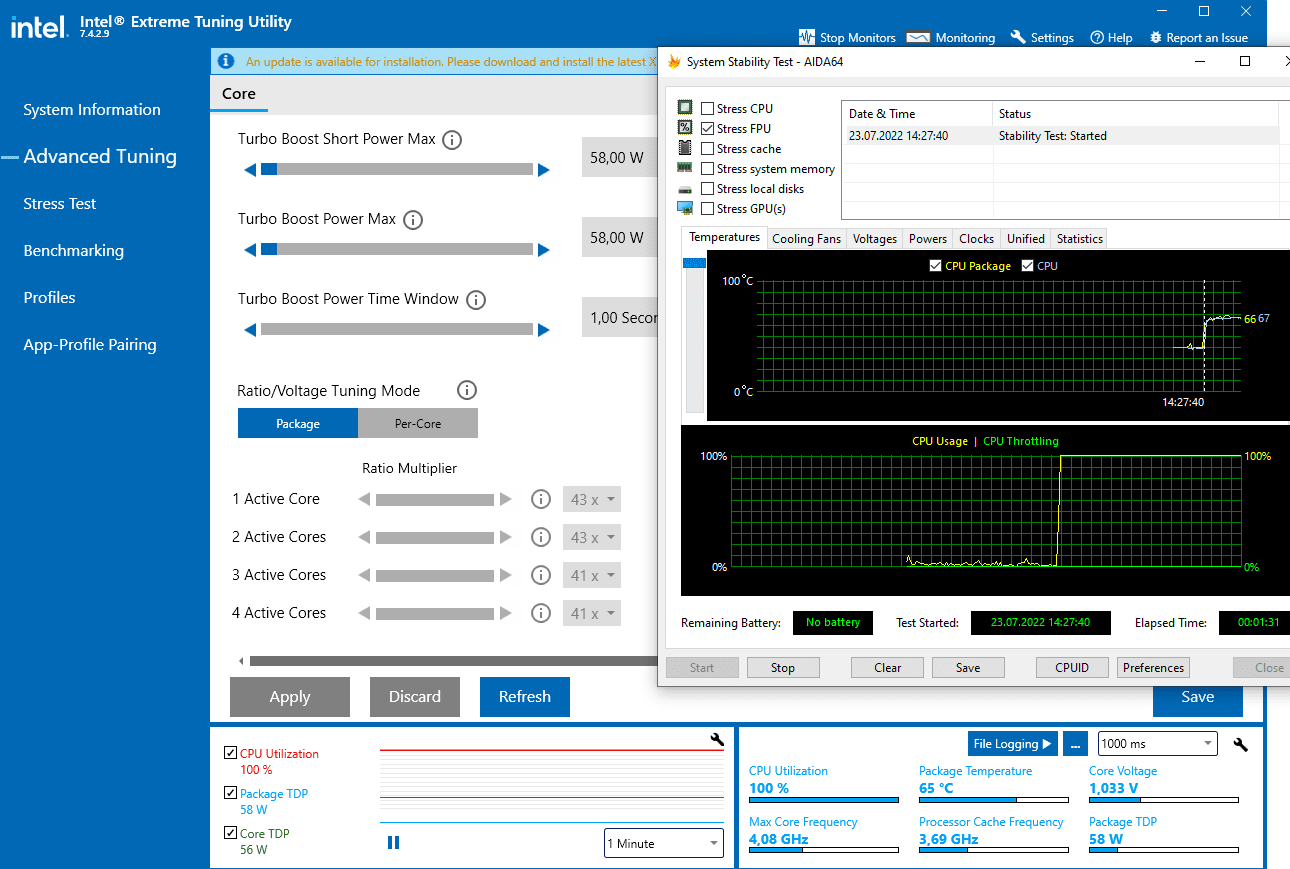Enable Stress system memory checkbox
This screenshot has width=1290, height=869.
(708, 169)
